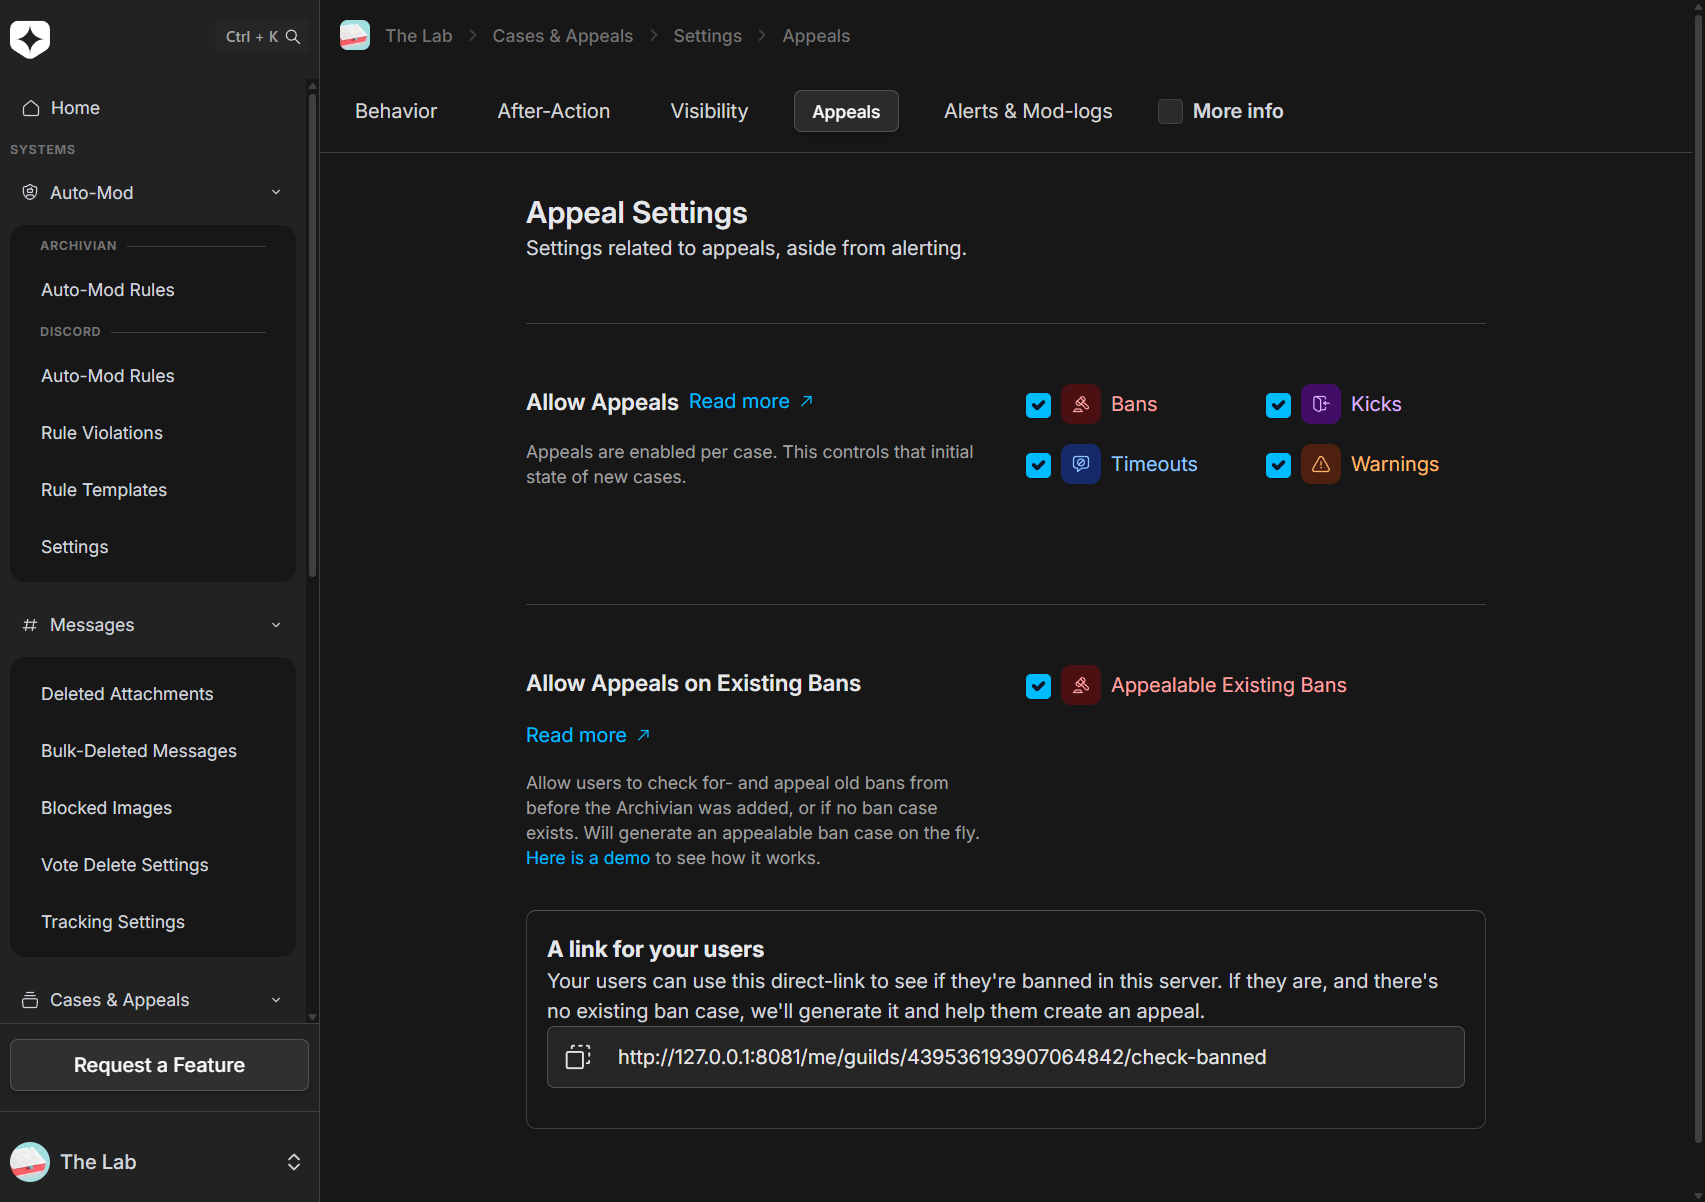
Task: Switch to the Visibility tab
Action: (709, 111)
